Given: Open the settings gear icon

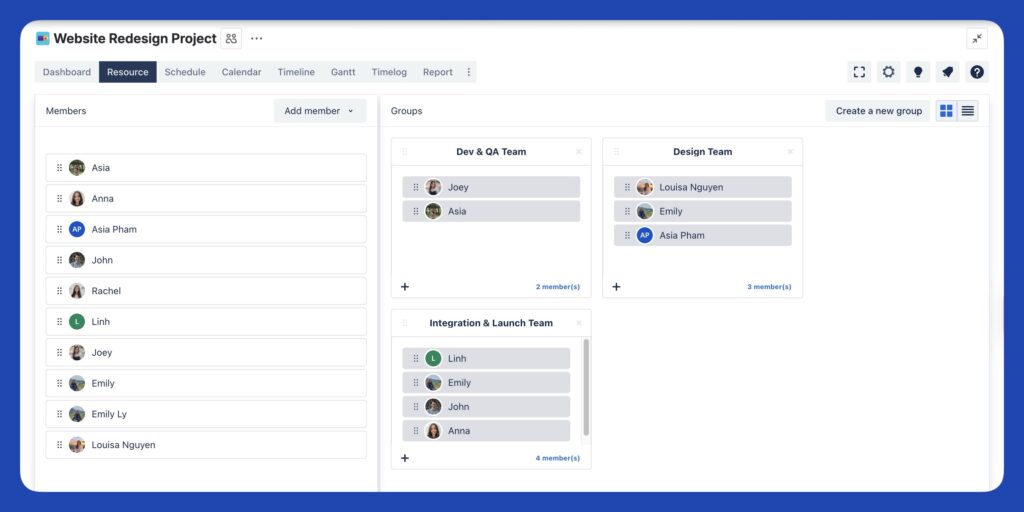Looking at the screenshot, I should (888, 72).
